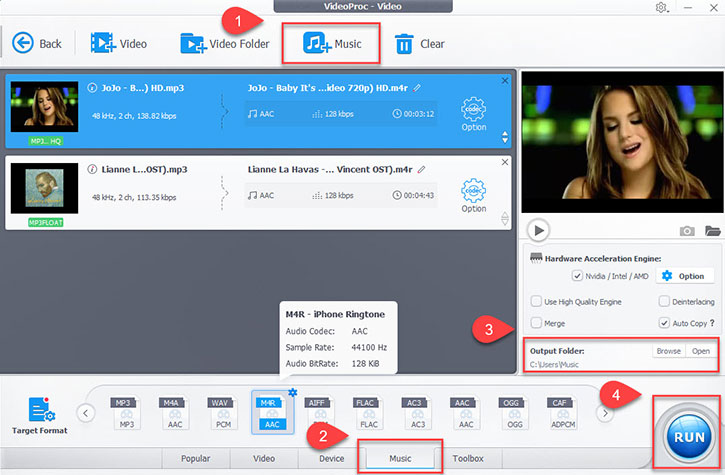Switch to the Music tab
This screenshot has height=475, width=725.
tap(400, 458)
